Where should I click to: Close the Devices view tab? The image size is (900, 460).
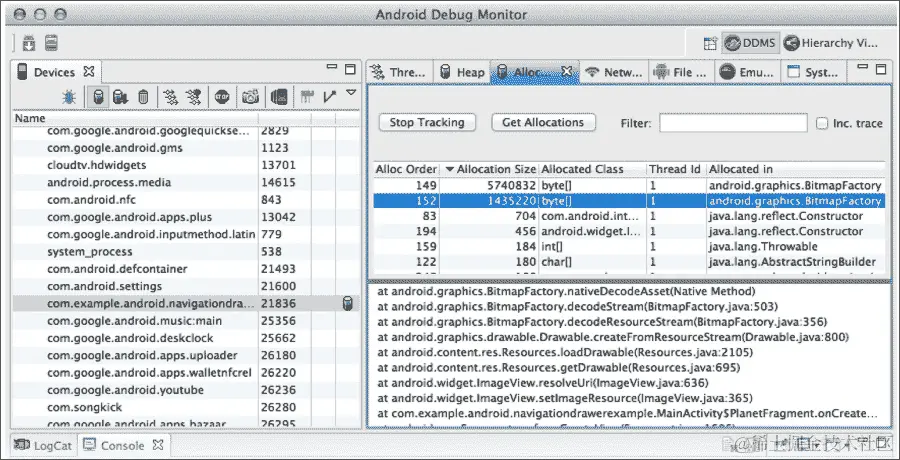click(x=88, y=71)
